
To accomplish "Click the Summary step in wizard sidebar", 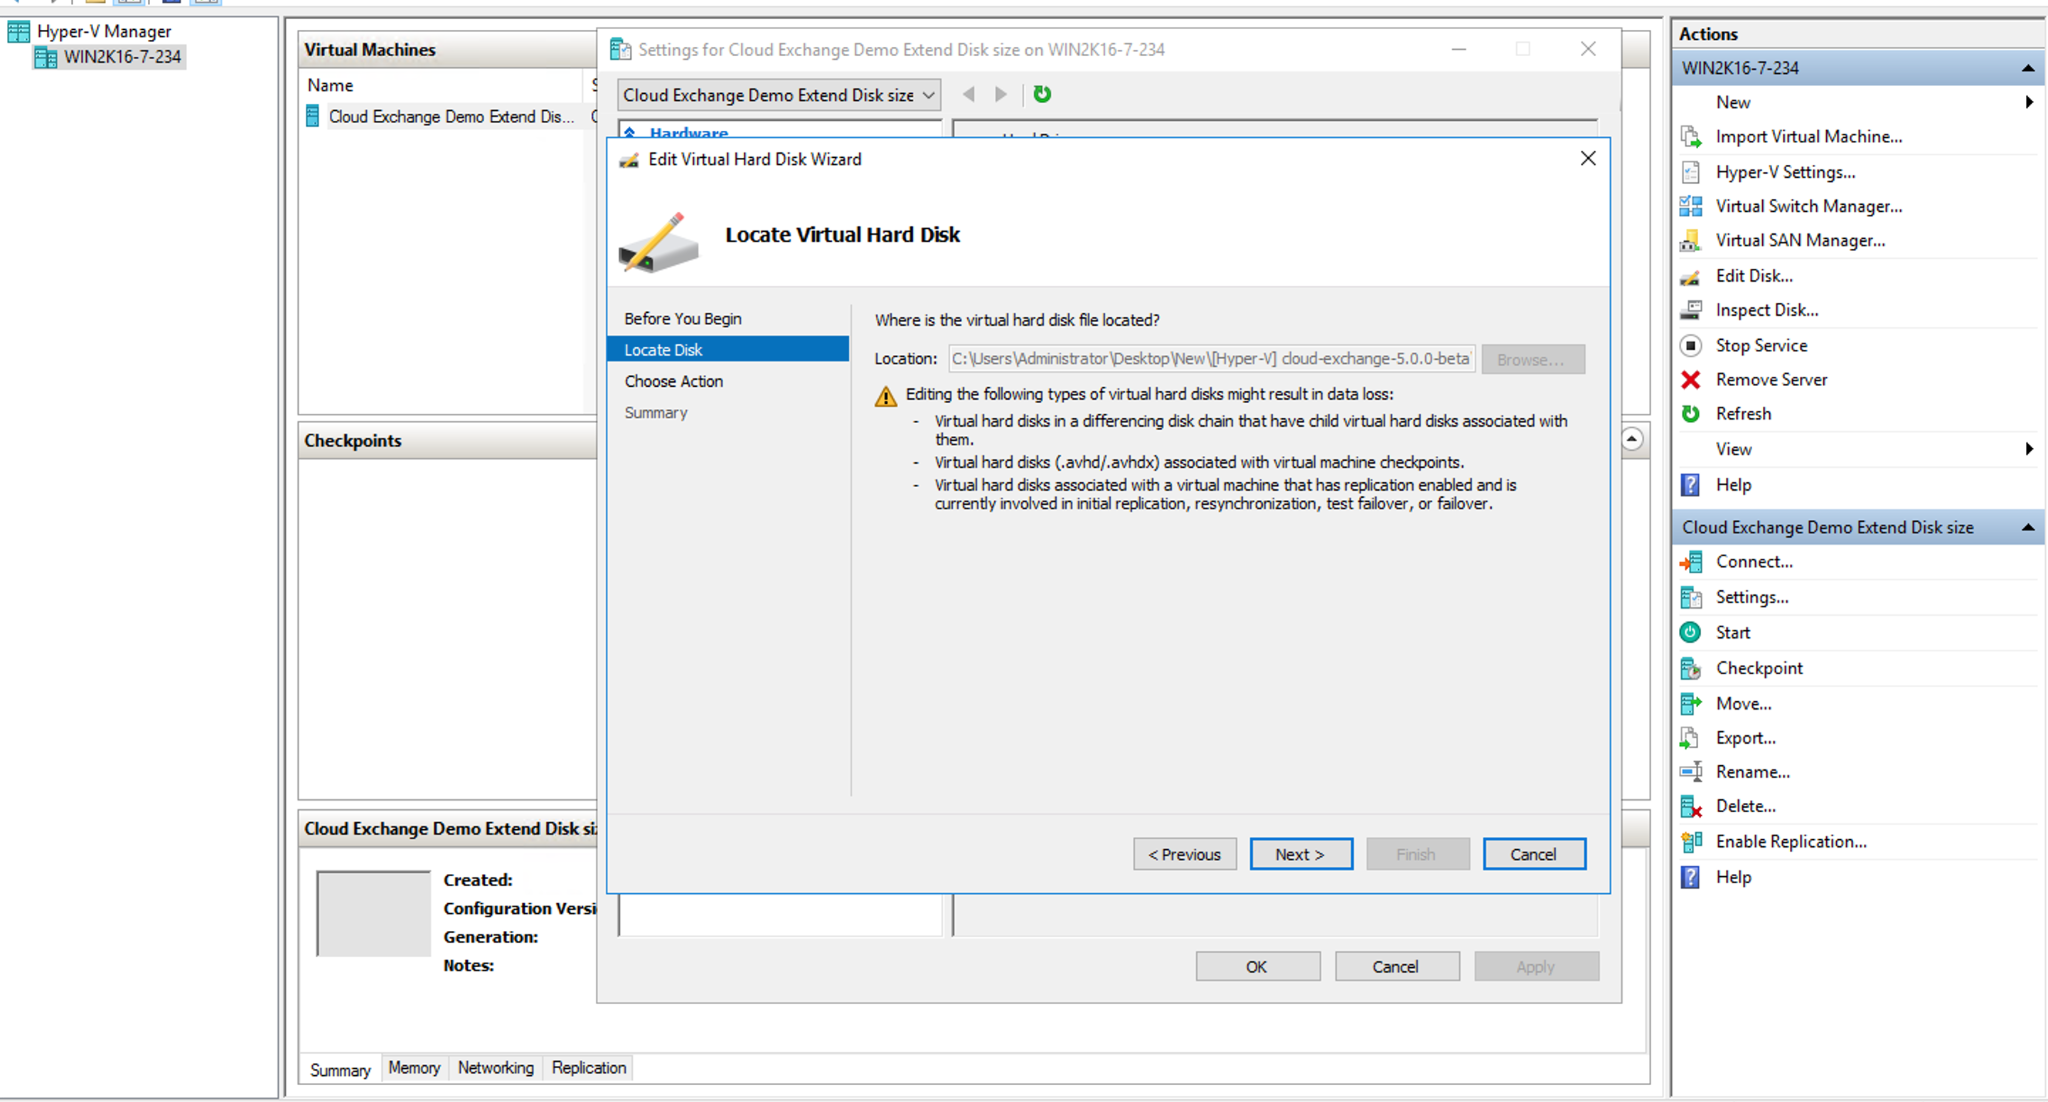I will pyautogui.click(x=656, y=412).
